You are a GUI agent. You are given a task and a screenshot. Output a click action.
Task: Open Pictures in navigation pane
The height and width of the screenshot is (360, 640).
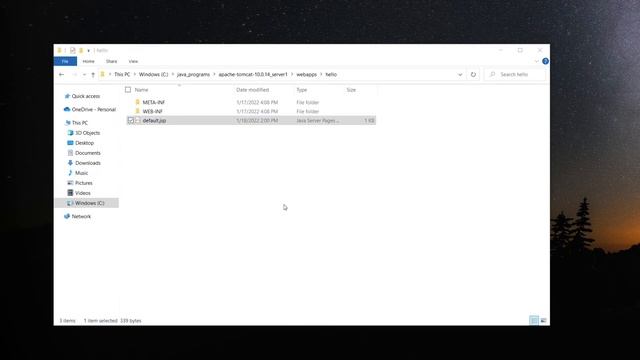pos(84,183)
